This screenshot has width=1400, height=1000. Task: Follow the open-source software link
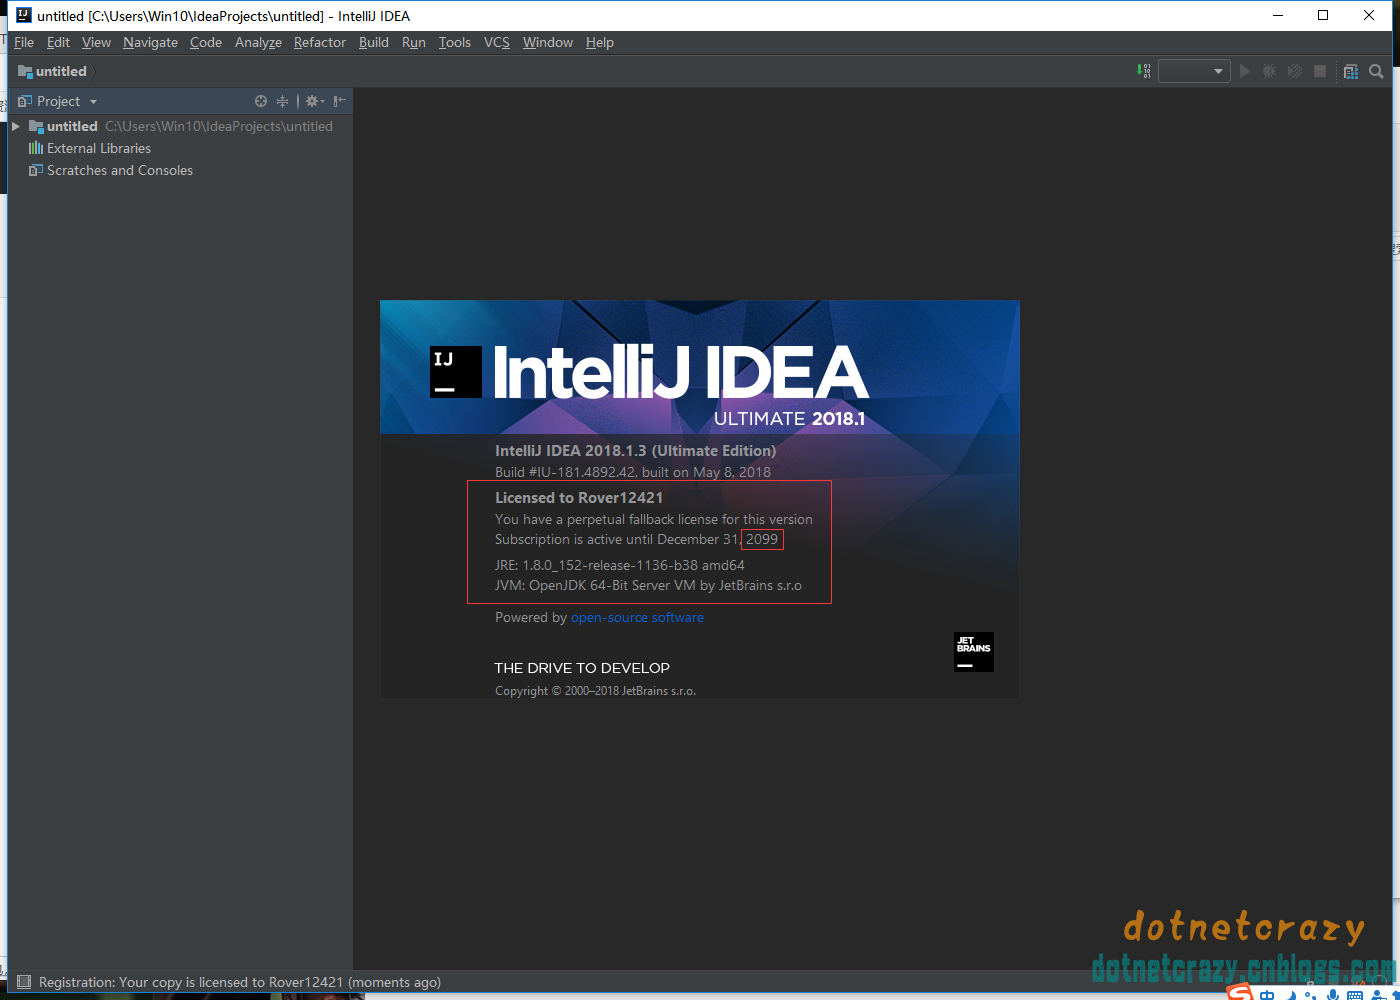[x=637, y=617]
